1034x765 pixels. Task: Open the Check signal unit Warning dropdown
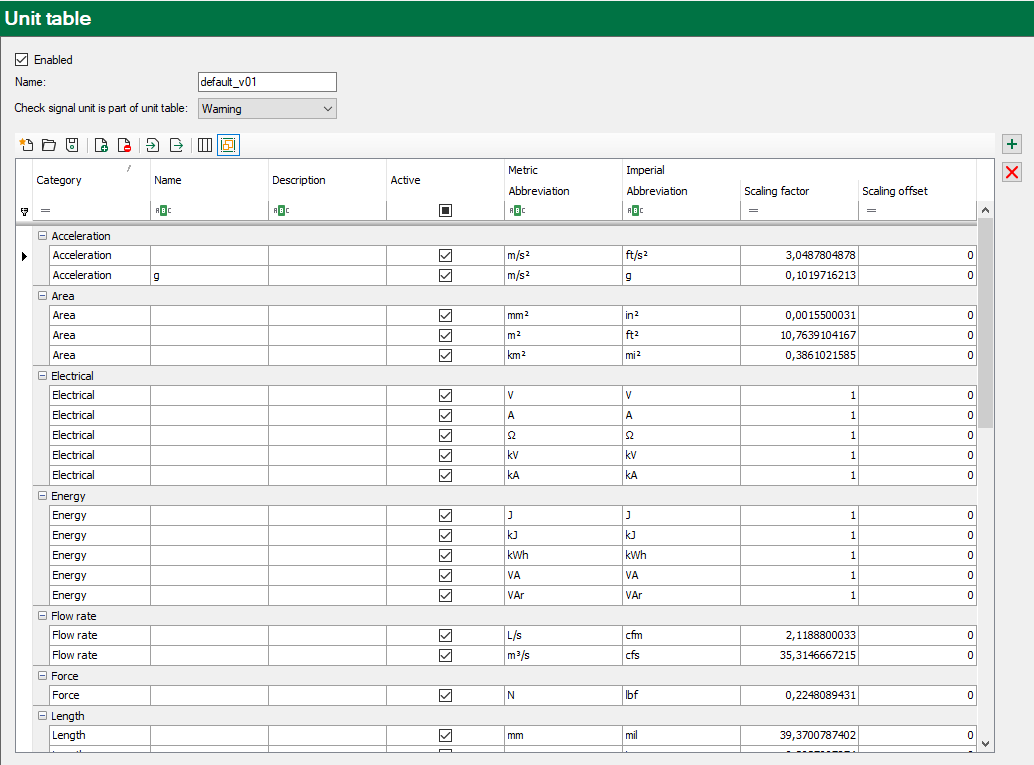click(267, 108)
